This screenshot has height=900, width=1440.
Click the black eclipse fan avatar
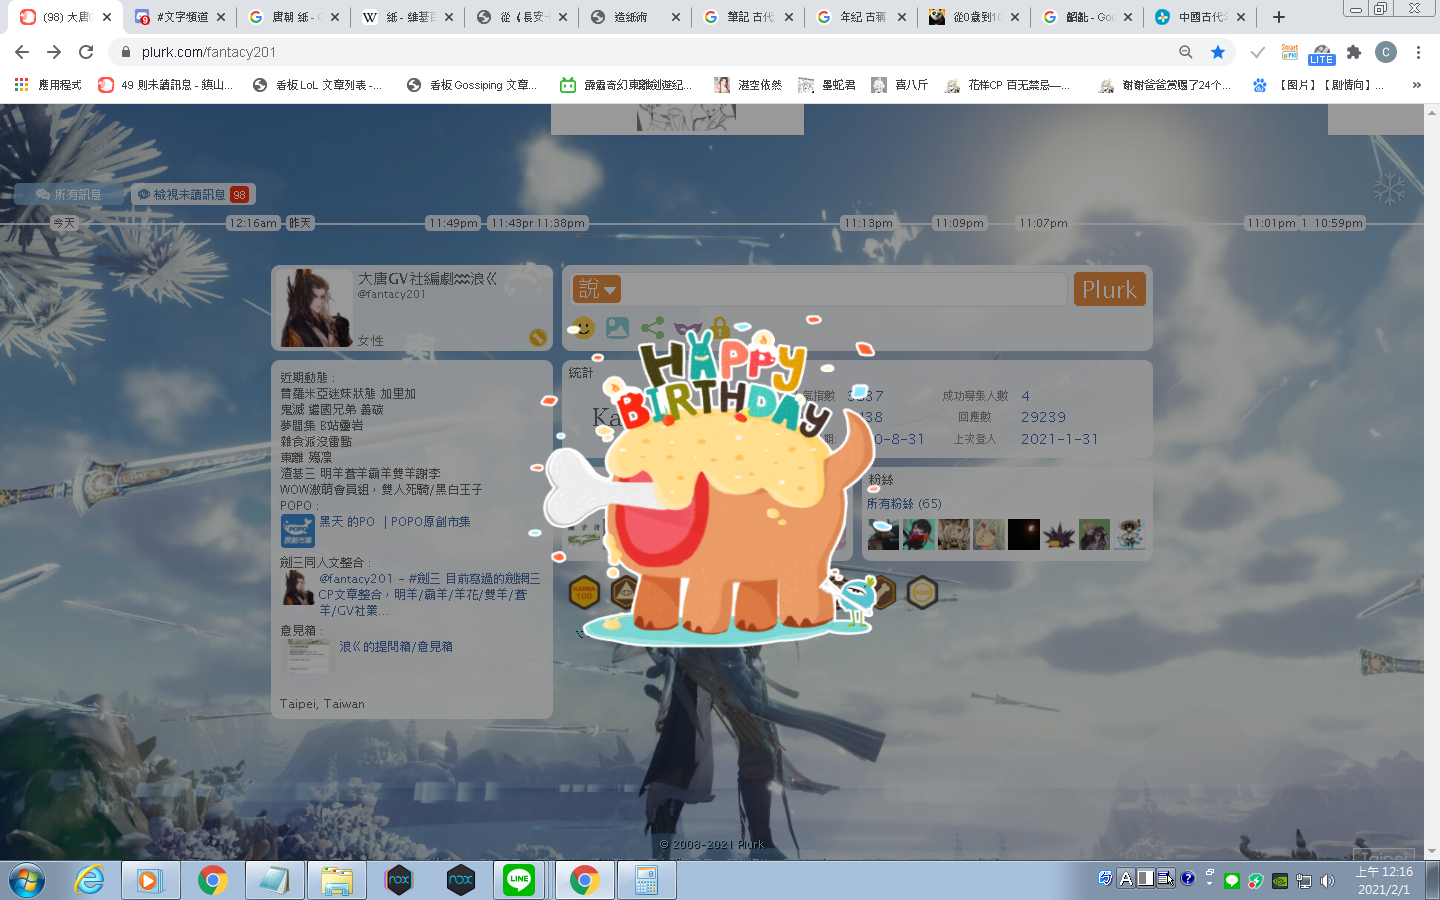click(1024, 534)
